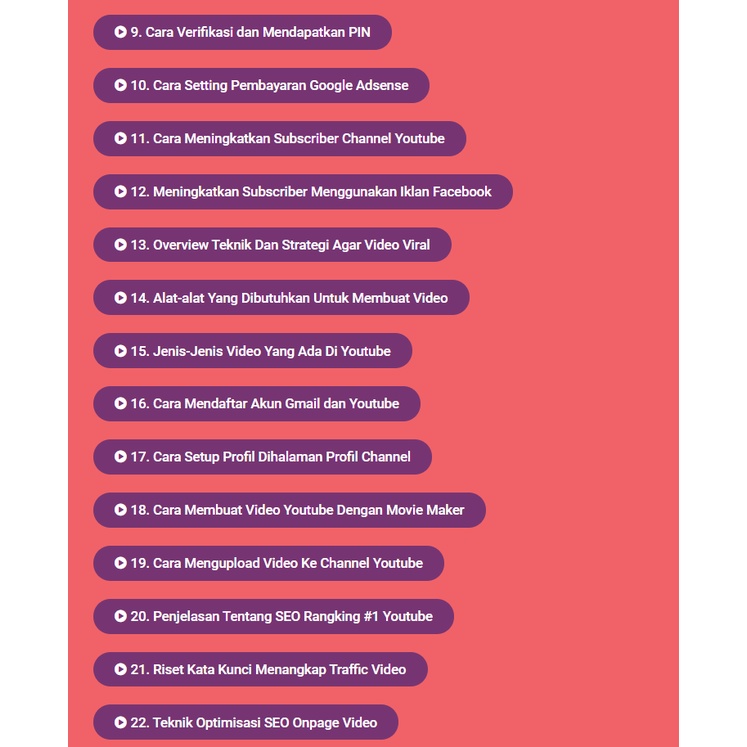Click "Cara Verifikasi dan Mendapatkan PIN" text
Image resolution: width=747 pixels, height=747 pixels.
click(258, 32)
